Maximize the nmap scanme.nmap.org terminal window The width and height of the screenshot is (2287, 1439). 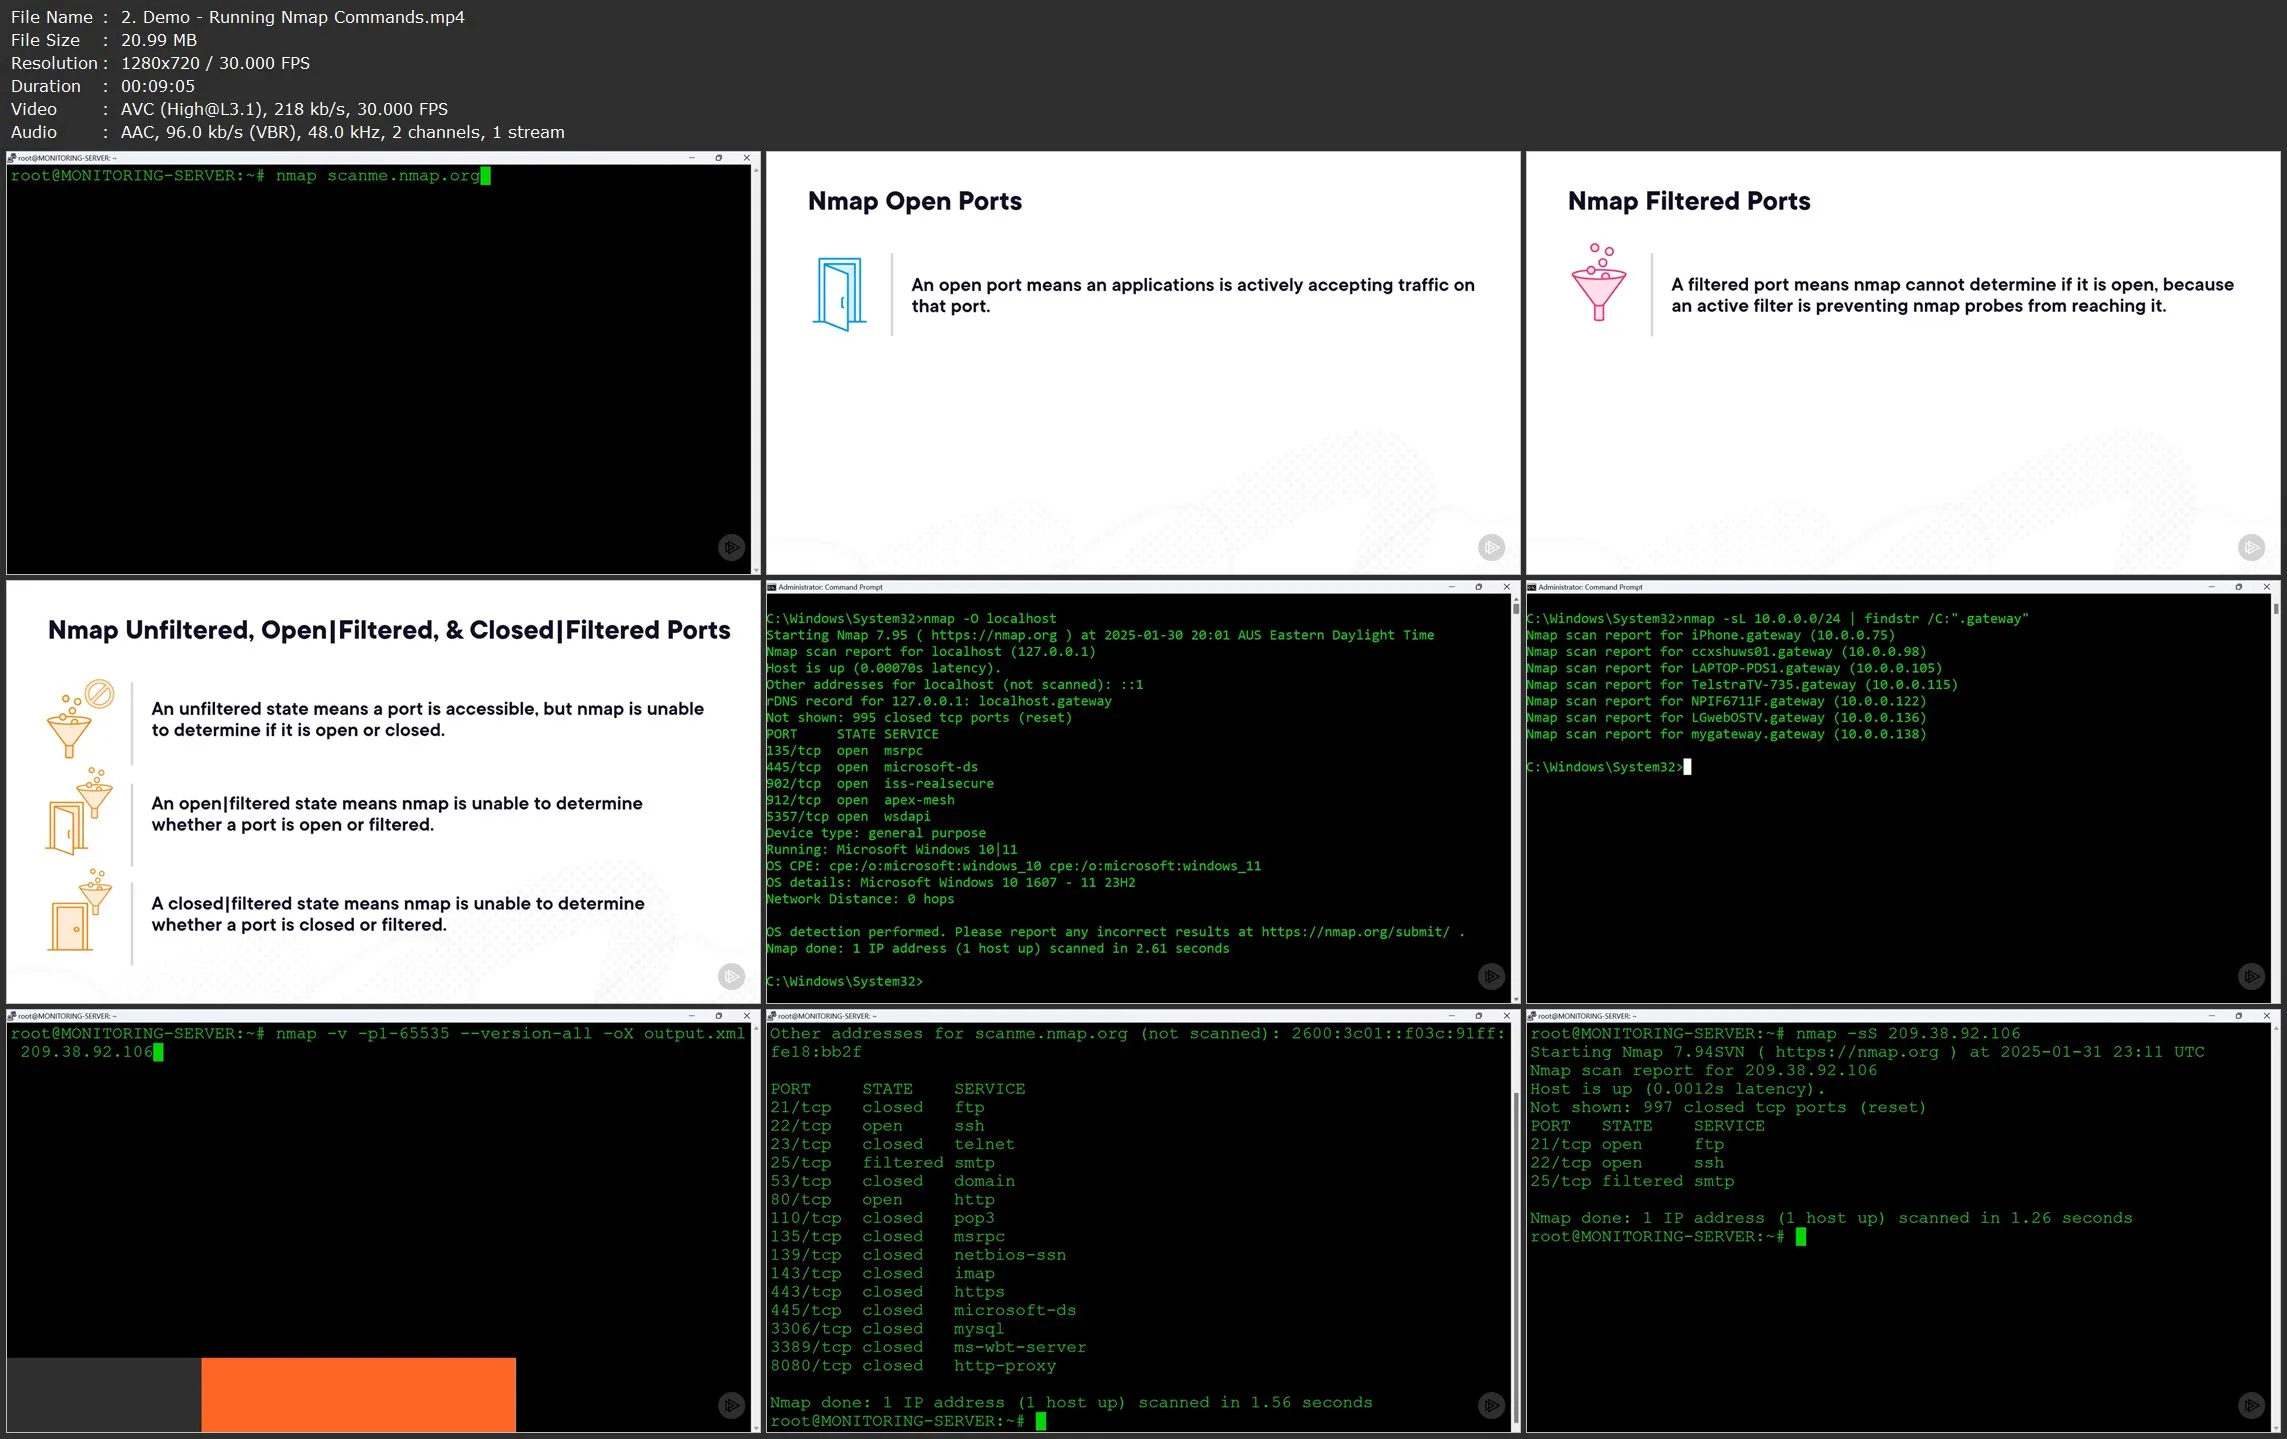718,158
